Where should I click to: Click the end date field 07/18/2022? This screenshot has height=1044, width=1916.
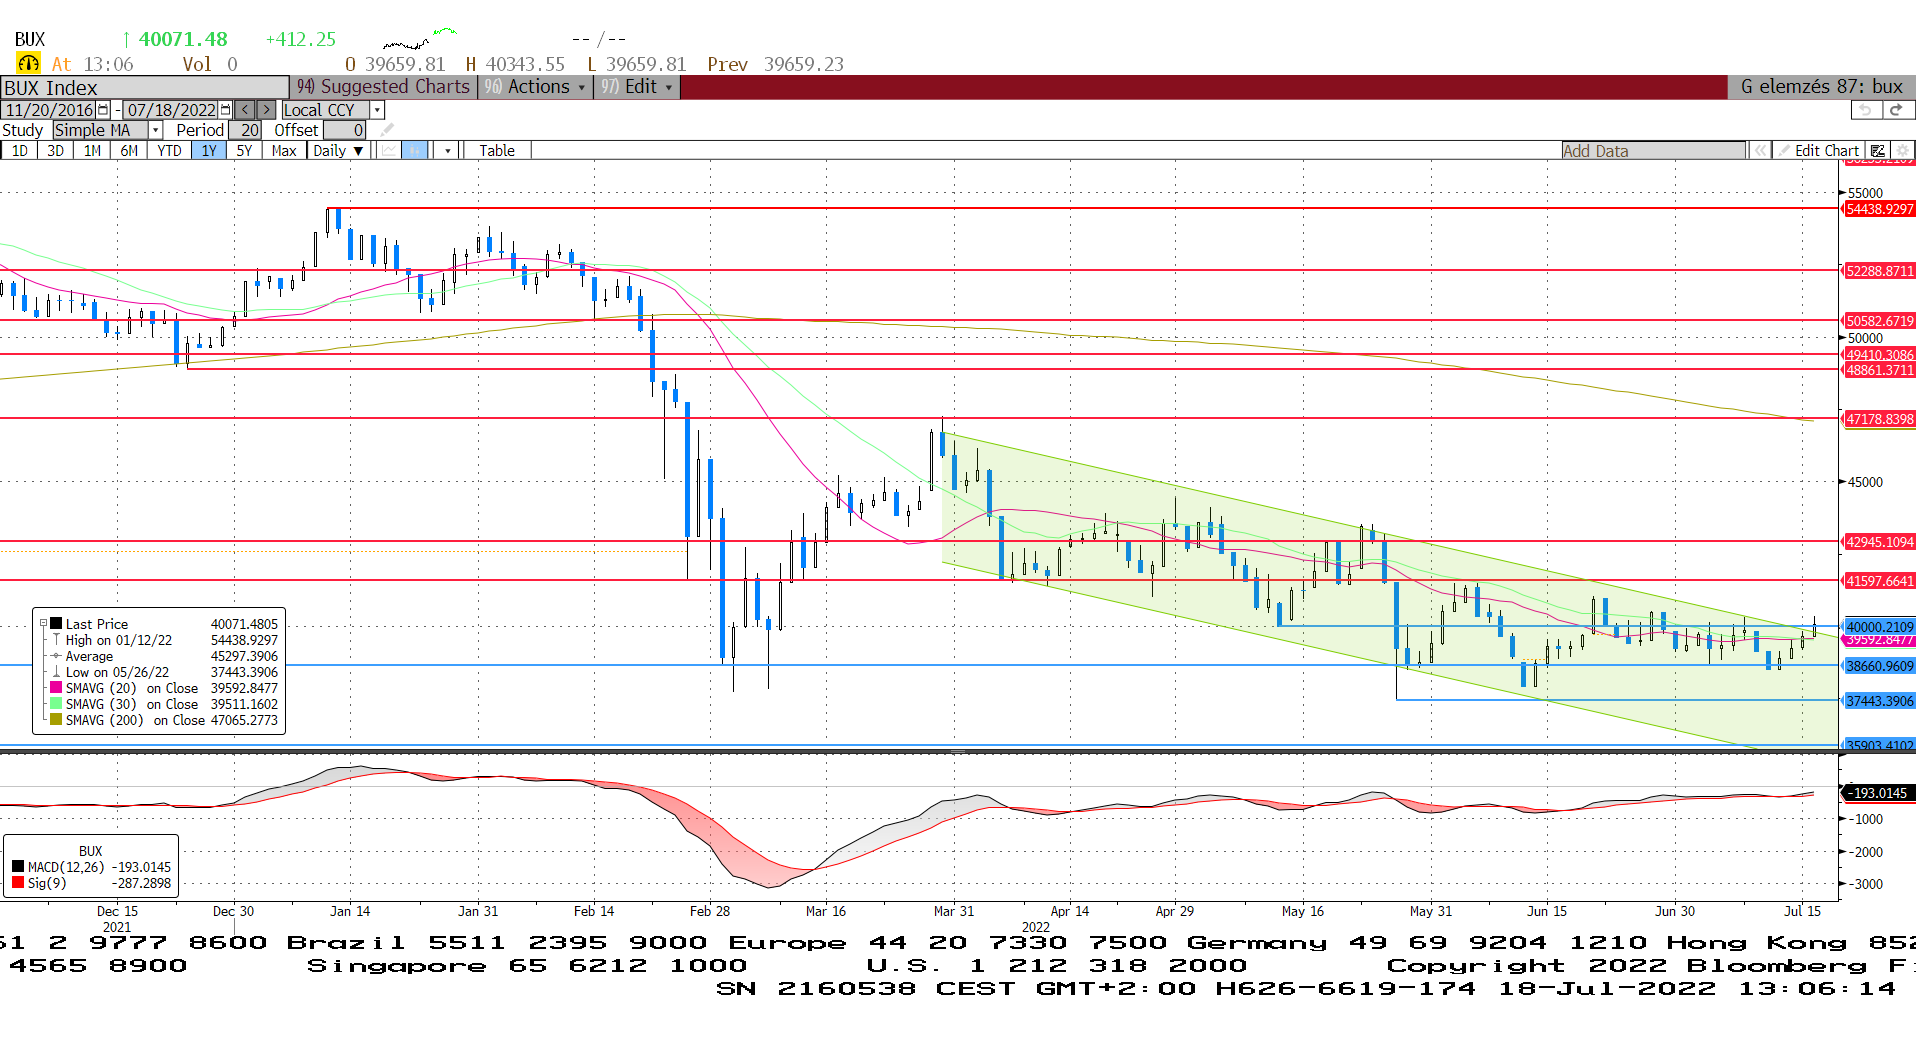click(x=171, y=110)
